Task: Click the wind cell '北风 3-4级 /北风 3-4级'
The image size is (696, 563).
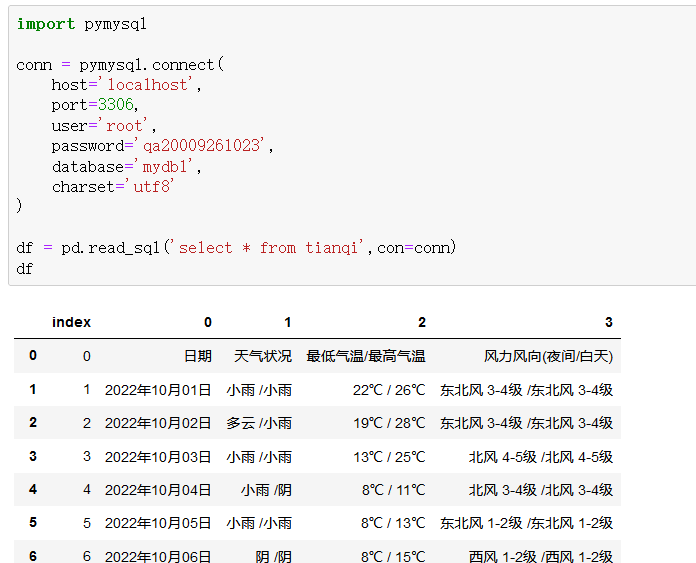Action: point(541,490)
